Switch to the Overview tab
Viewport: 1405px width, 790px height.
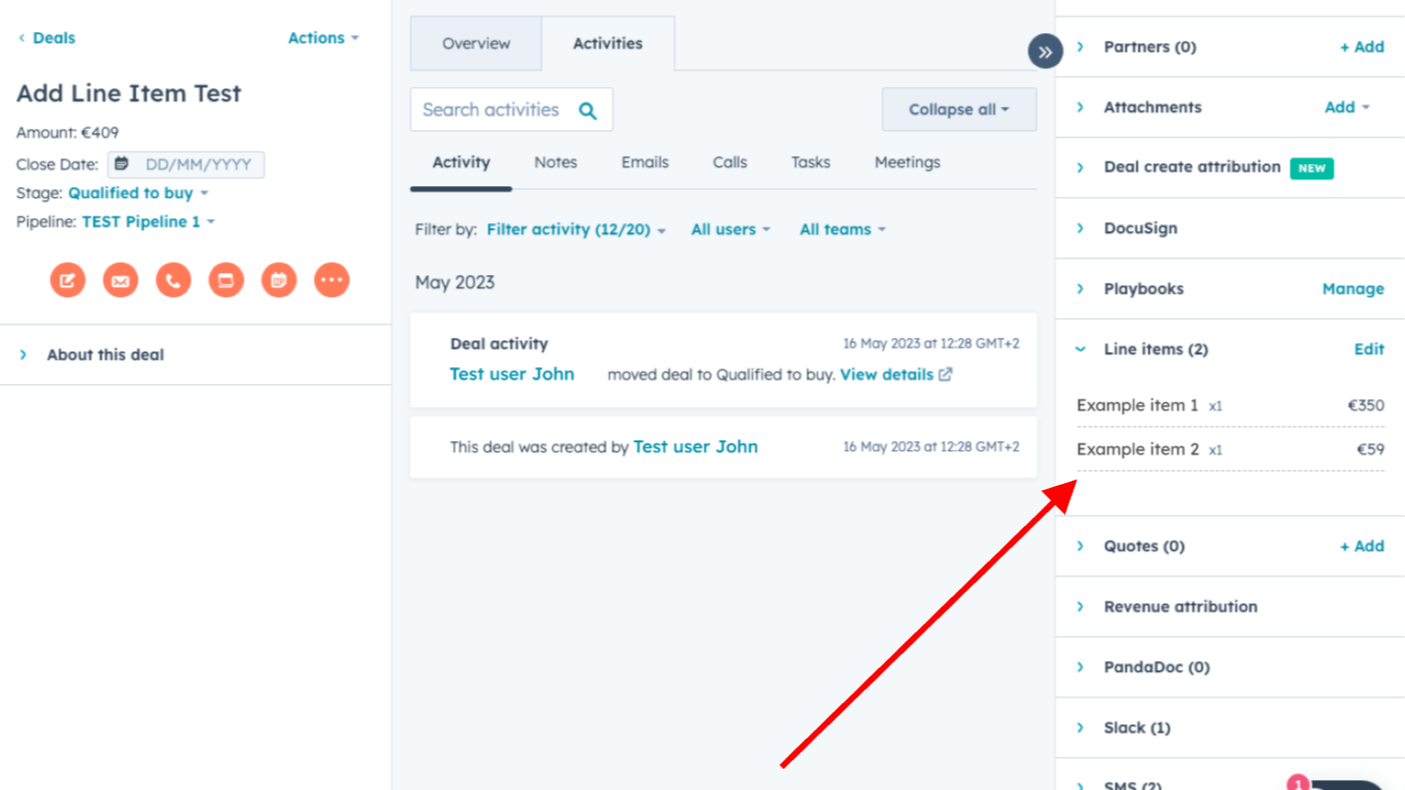tap(476, 43)
